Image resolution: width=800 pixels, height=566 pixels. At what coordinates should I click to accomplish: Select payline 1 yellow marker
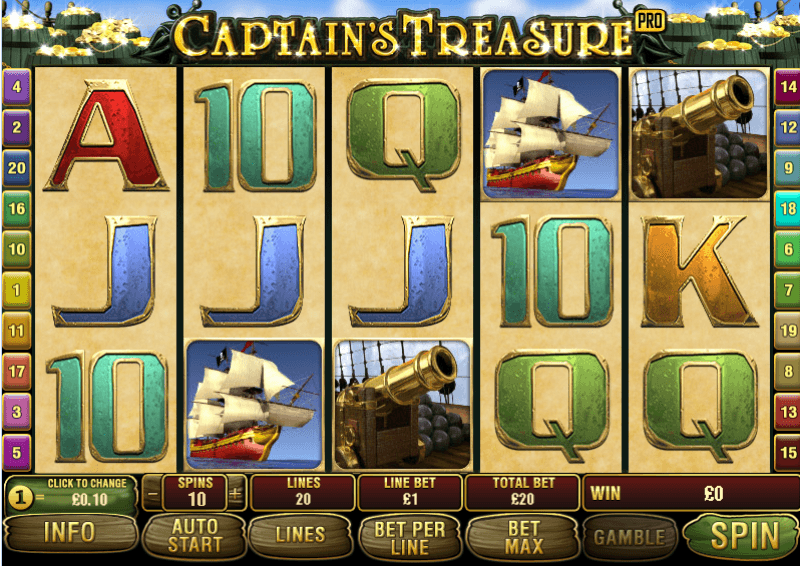[x=17, y=290]
